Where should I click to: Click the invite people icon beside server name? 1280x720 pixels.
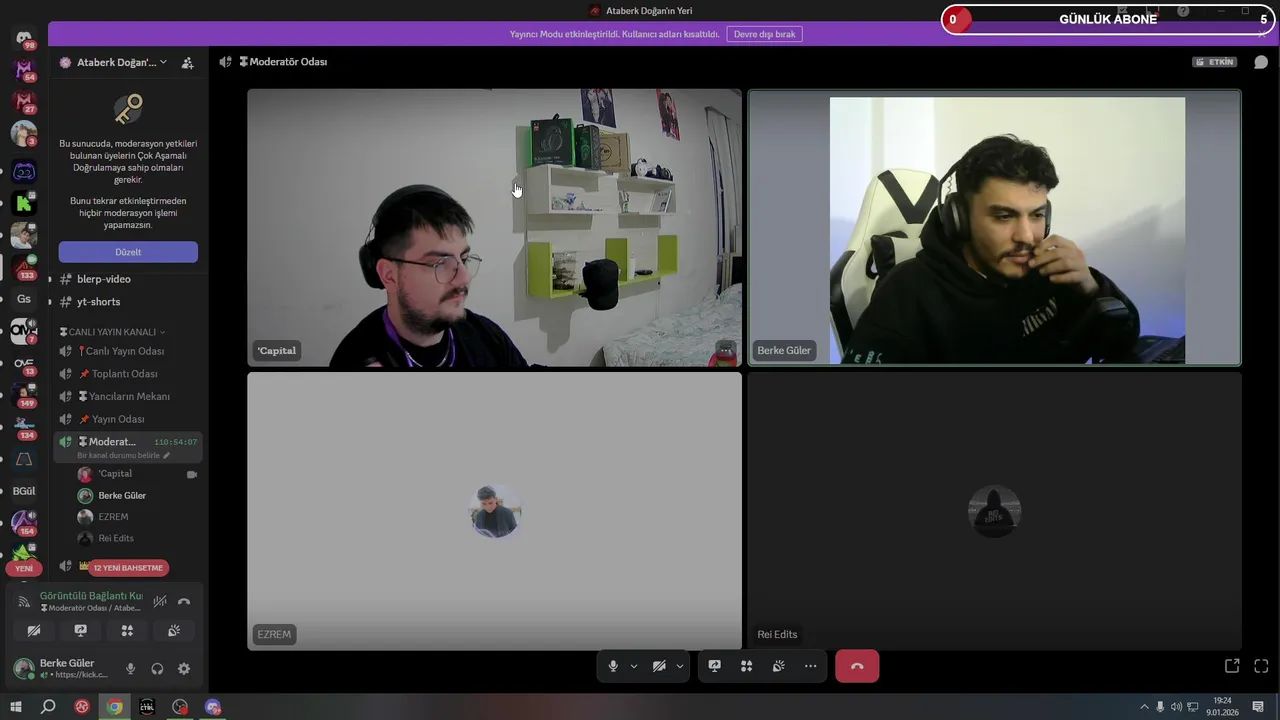tap(187, 62)
